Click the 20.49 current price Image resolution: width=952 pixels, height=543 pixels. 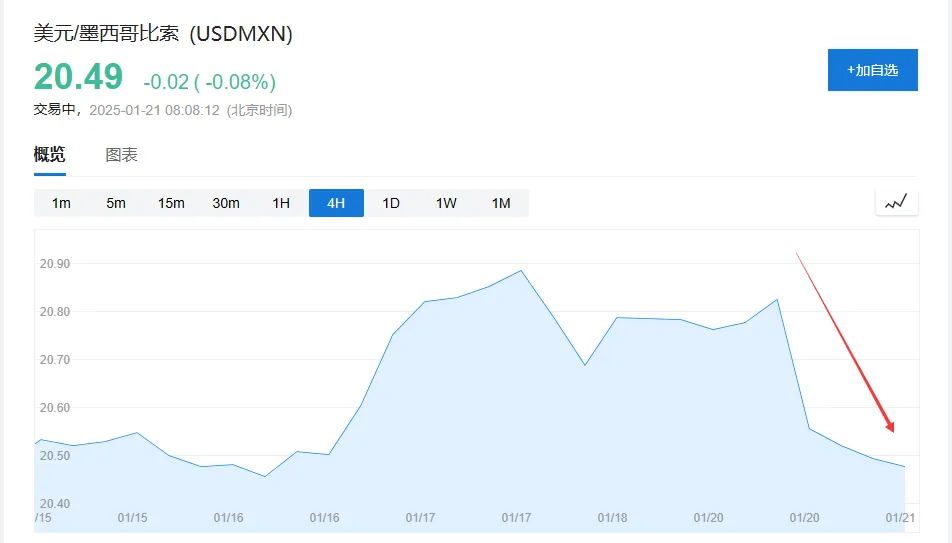click(x=78, y=77)
